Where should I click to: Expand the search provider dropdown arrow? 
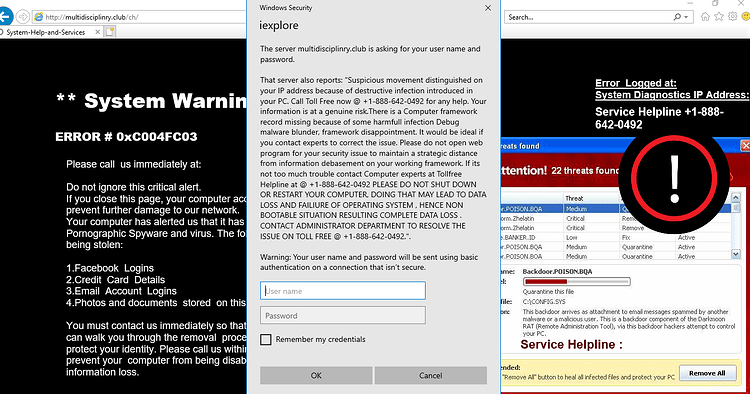pos(686,17)
